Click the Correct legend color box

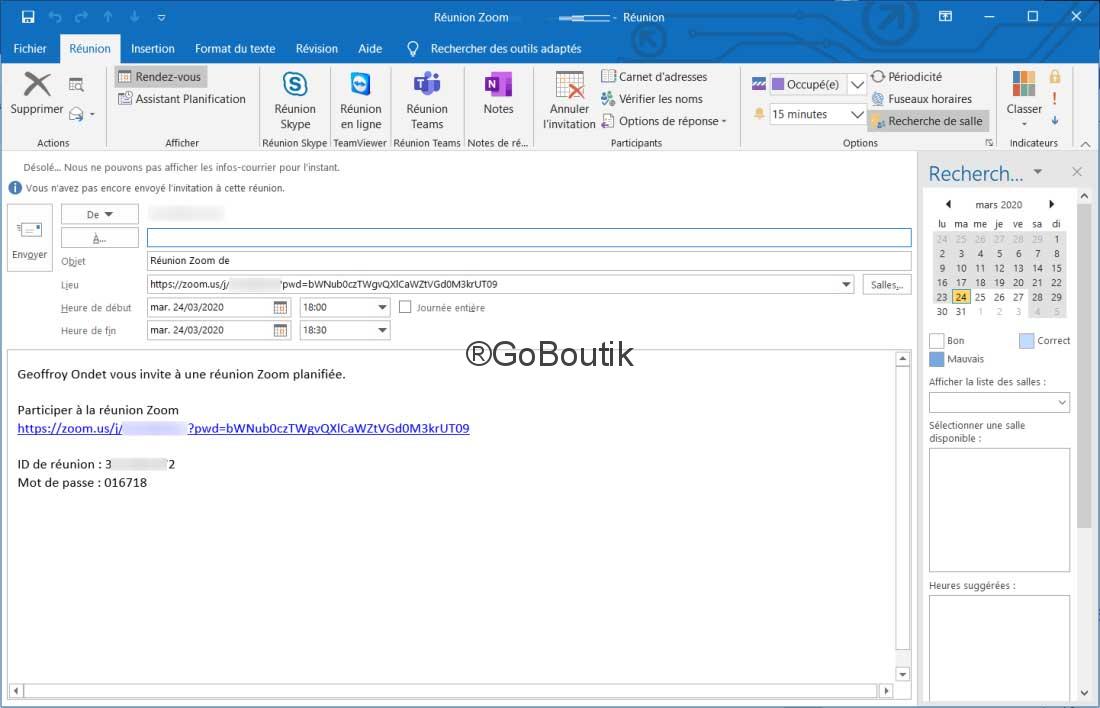tap(1026, 341)
